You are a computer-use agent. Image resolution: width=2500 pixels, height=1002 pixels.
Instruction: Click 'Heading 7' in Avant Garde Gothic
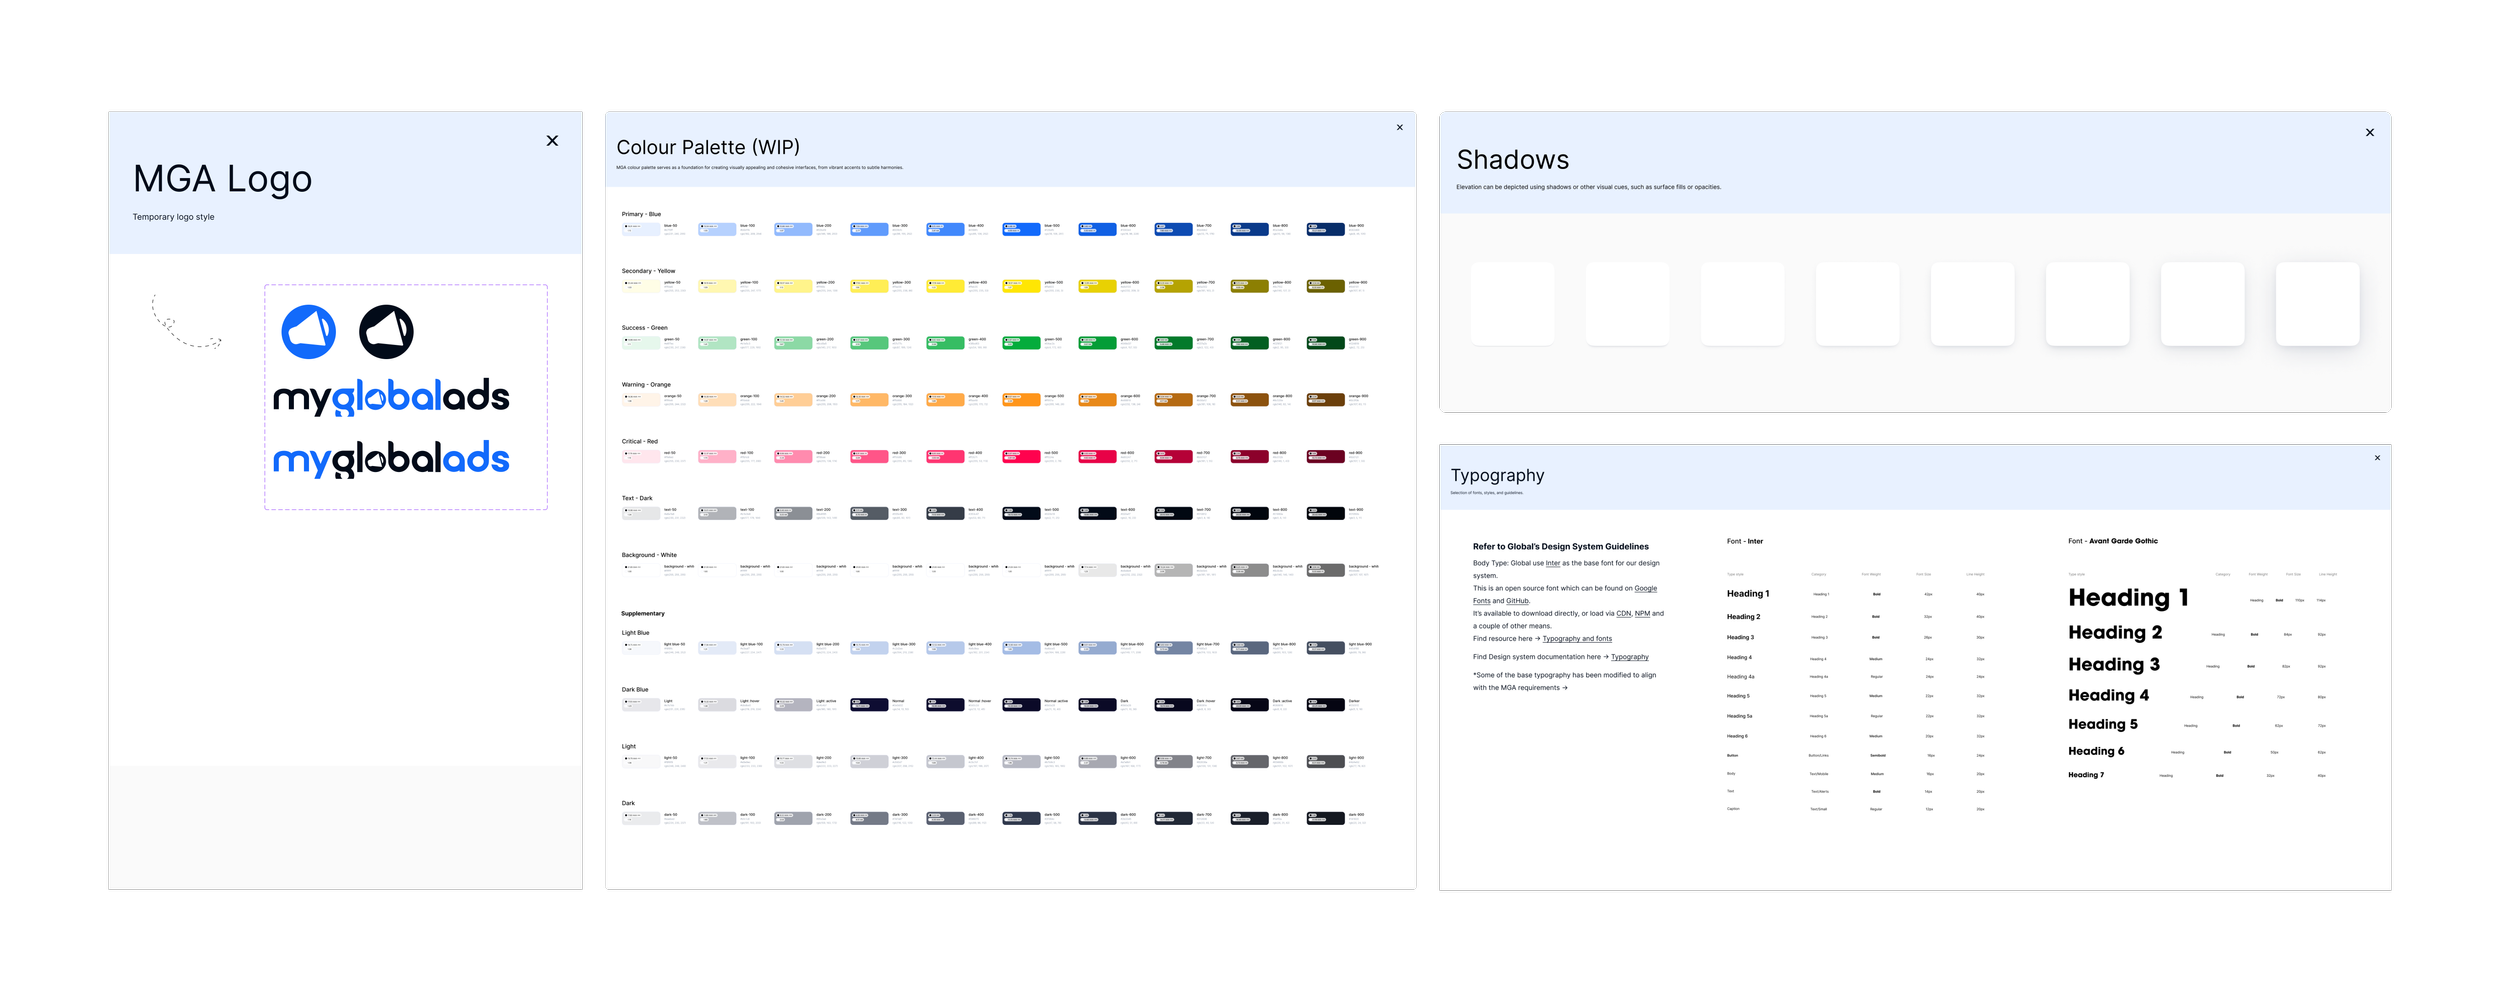(2086, 775)
